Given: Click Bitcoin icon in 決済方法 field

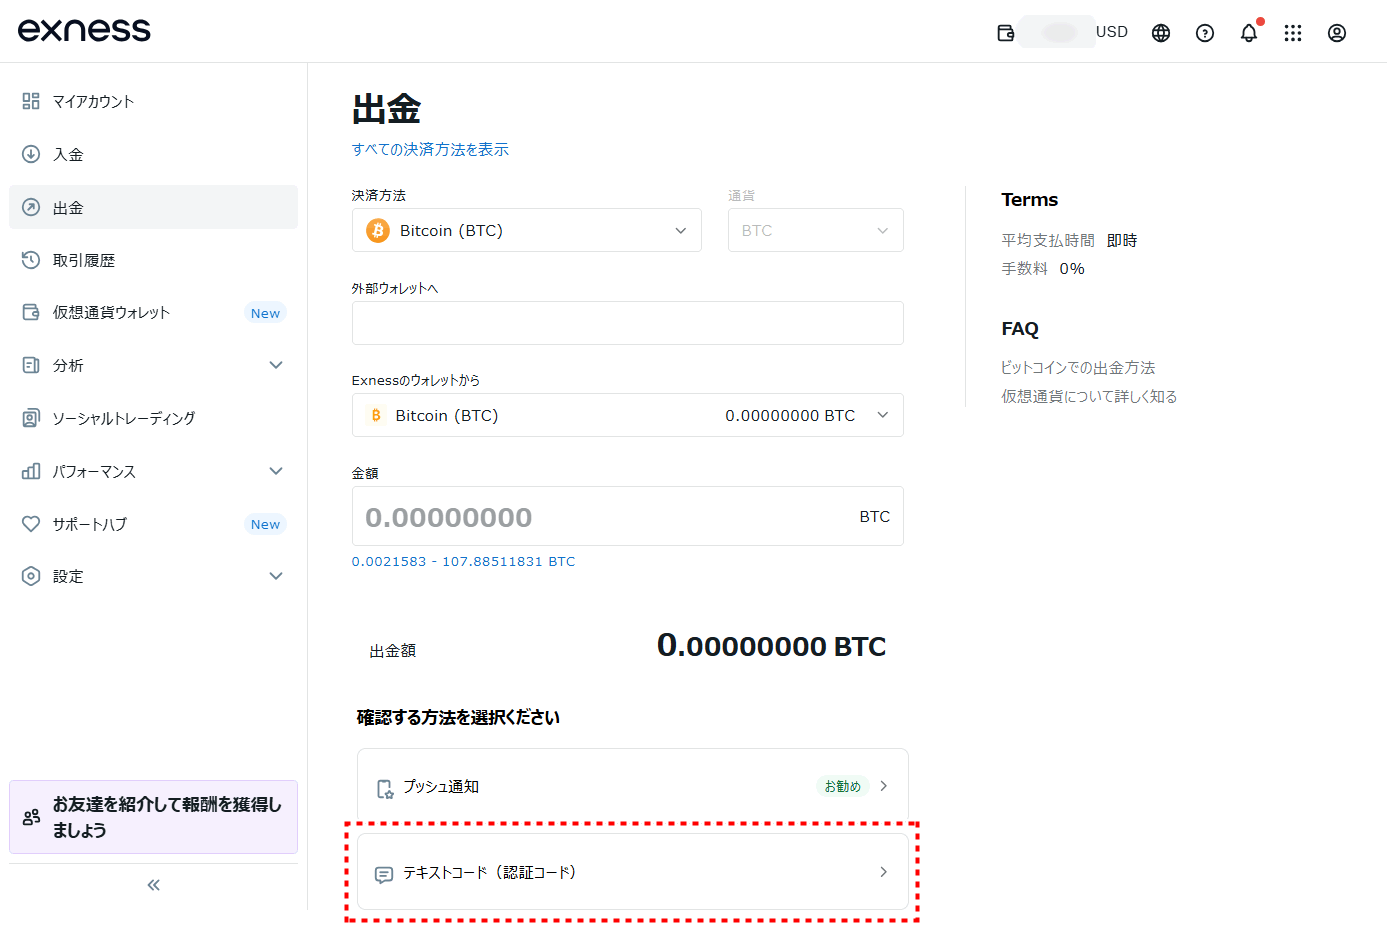Looking at the screenshot, I should [x=378, y=231].
